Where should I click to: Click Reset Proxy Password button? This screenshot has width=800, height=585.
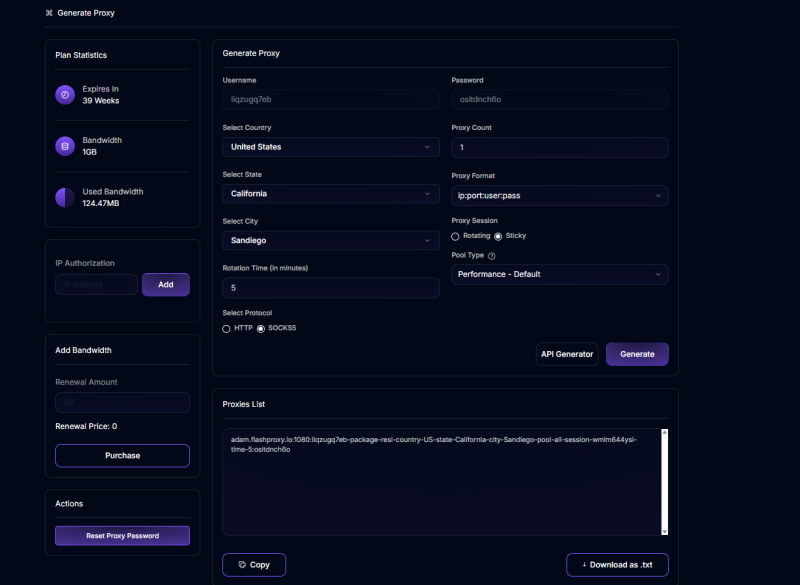point(122,536)
